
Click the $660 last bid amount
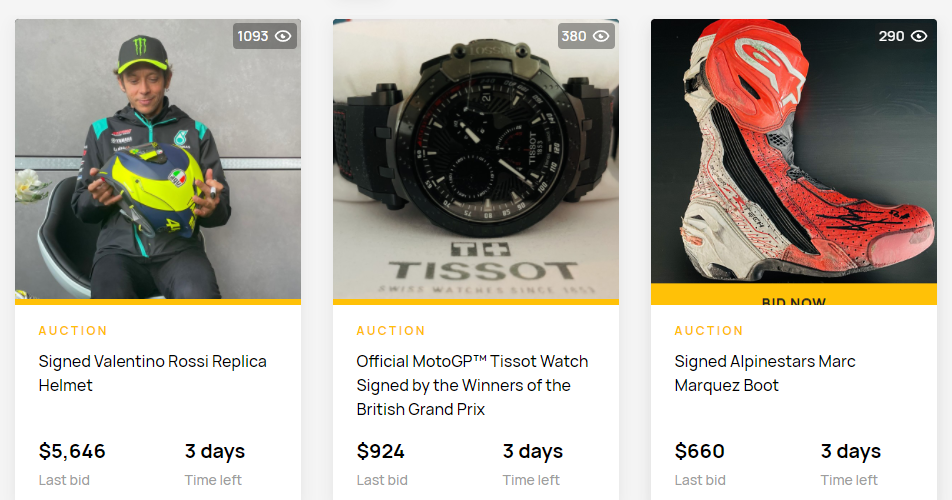click(700, 451)
